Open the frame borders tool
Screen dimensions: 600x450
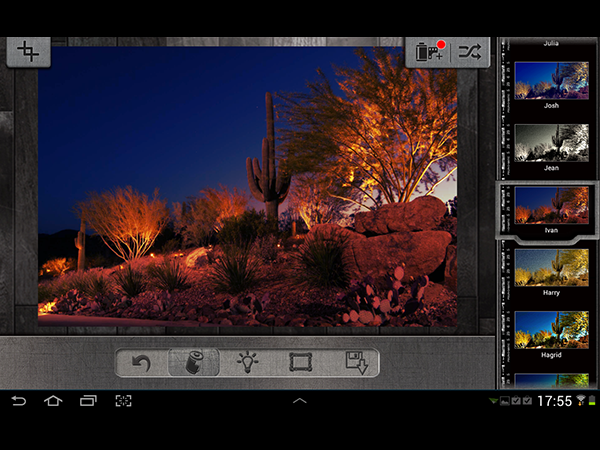tap(301, 362)
